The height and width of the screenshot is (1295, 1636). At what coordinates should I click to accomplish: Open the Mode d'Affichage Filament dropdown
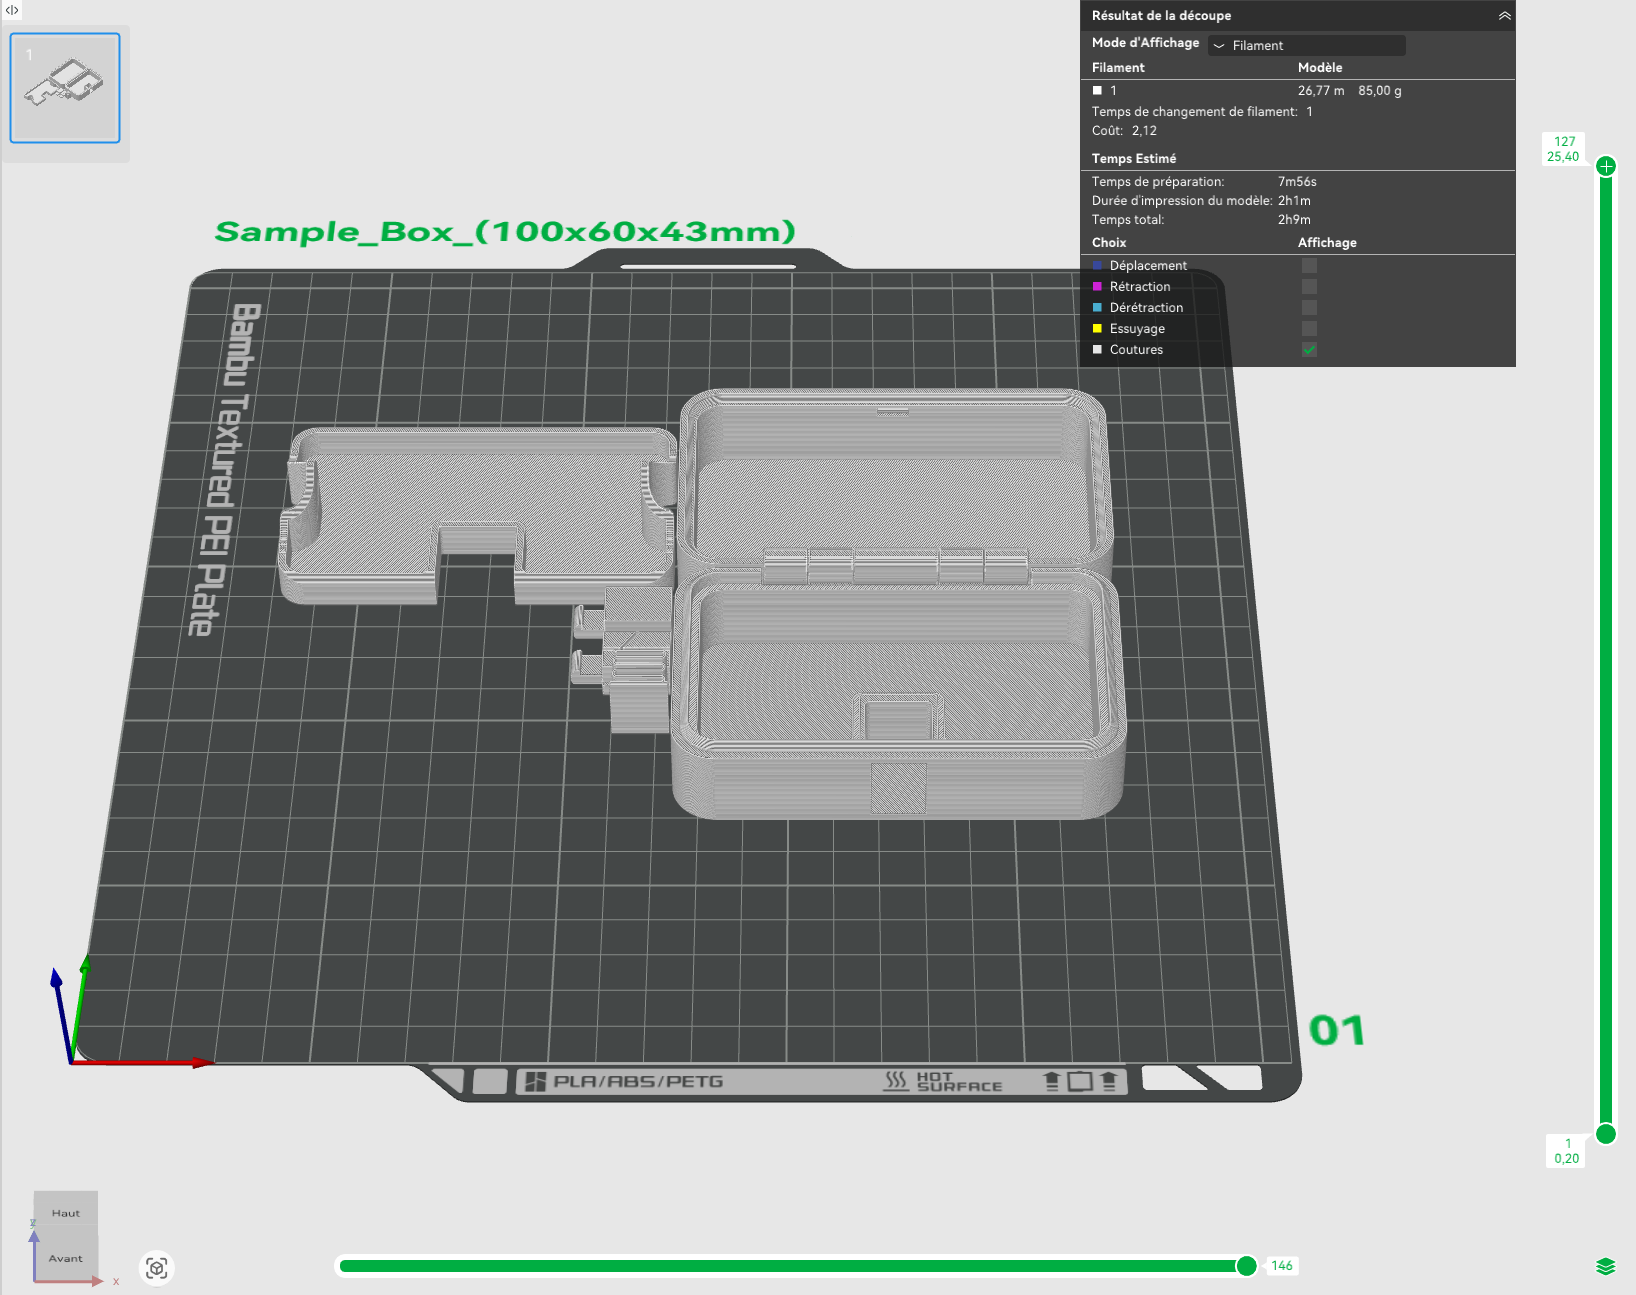coord(1306,45)
